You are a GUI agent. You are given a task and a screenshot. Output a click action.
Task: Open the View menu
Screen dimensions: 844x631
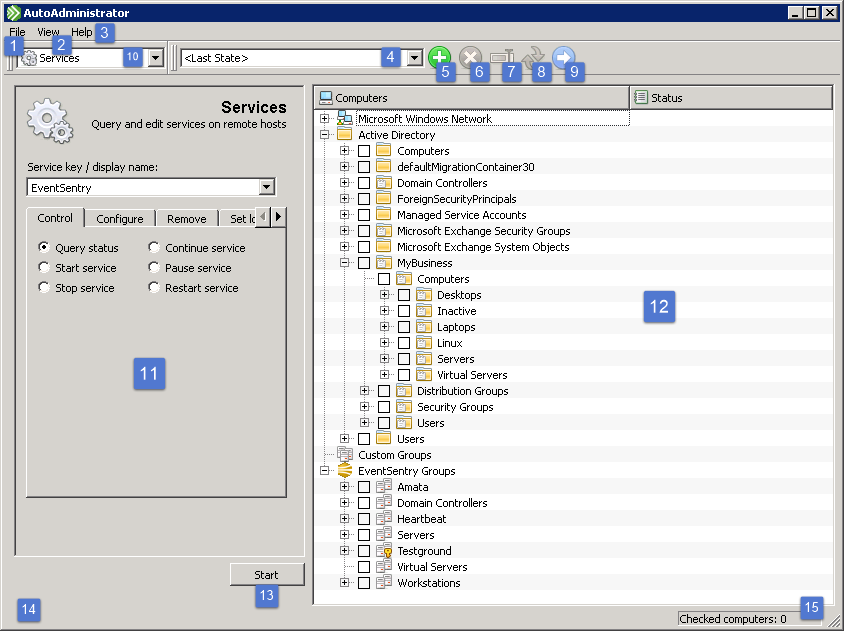48,32
